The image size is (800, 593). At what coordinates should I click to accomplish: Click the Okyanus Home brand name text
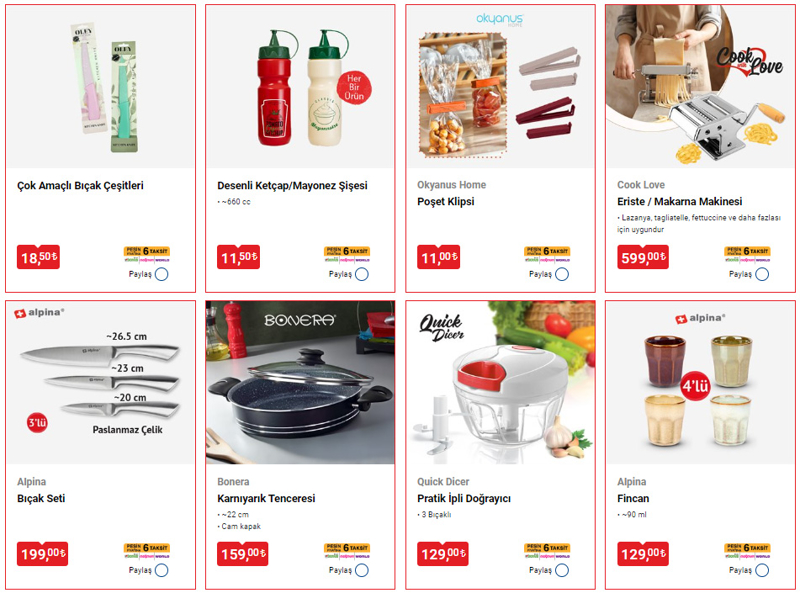click(x=452, y=185)
